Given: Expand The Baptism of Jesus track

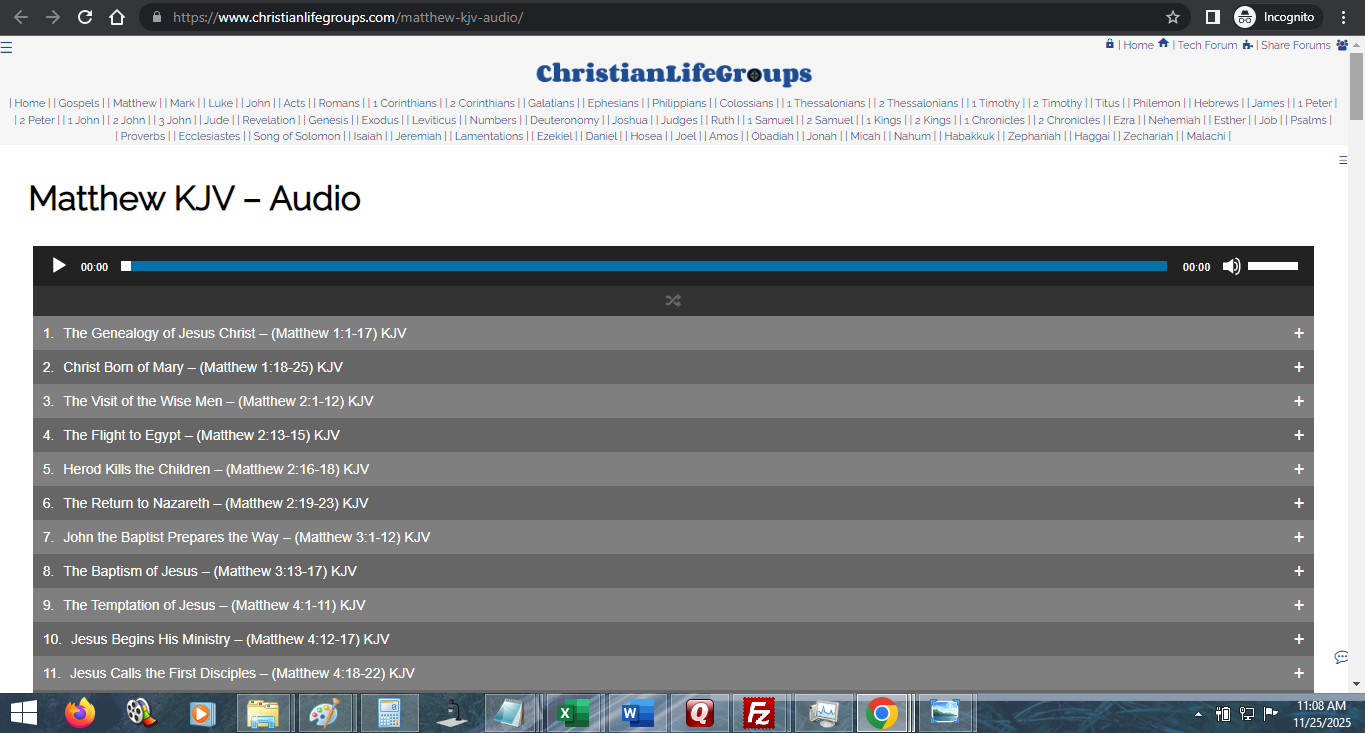Looking at the screenshot, I should click(x=1298, y=571).
